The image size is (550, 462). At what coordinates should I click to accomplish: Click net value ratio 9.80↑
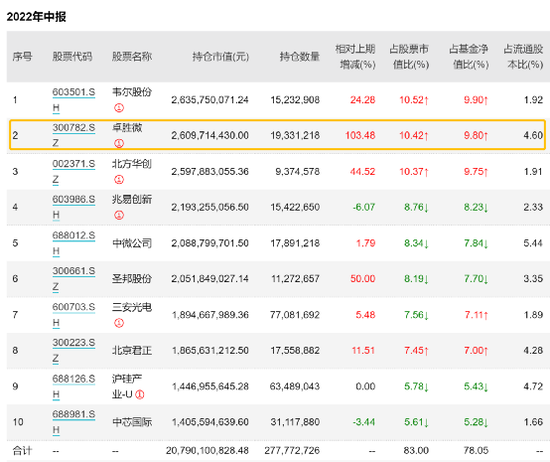(x=476, y=135)
